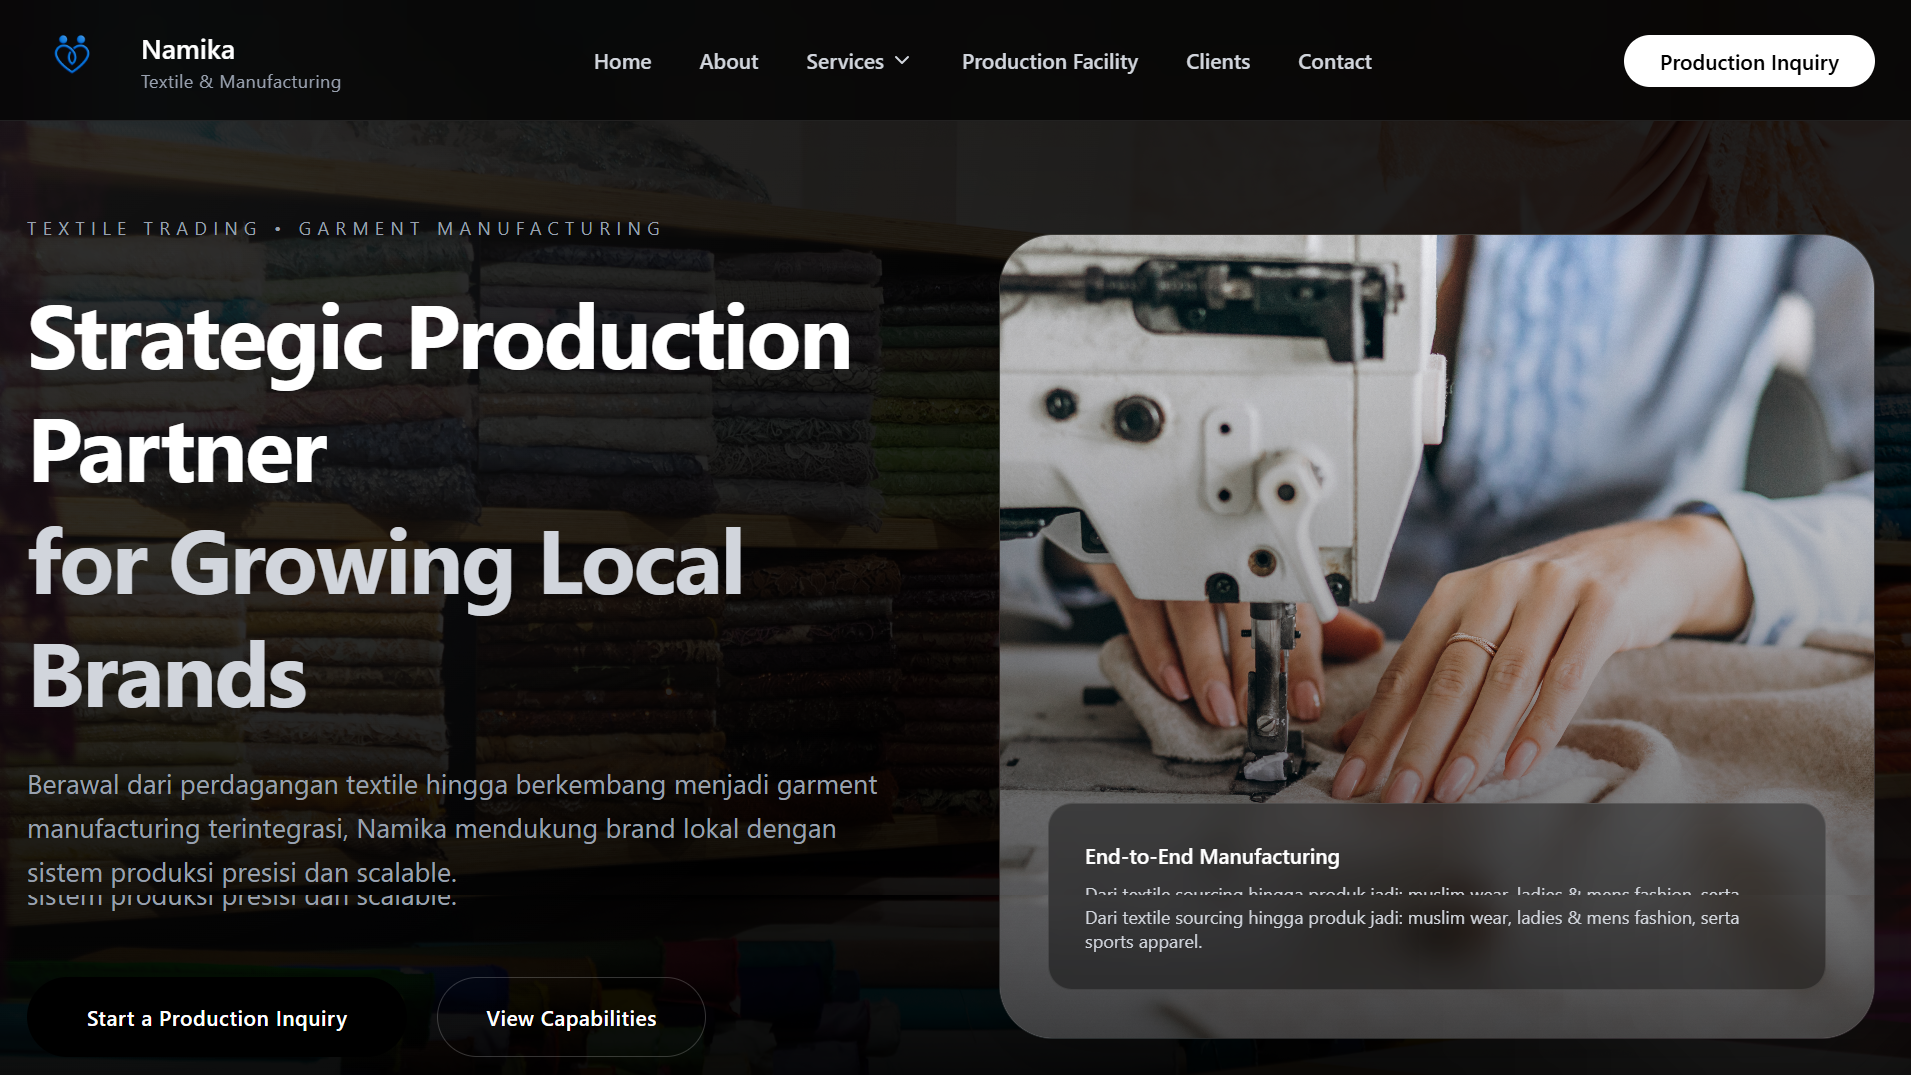Click the Textile Trading tagline text
This screenshot has width=1911, height=1075.
(345, 229)
